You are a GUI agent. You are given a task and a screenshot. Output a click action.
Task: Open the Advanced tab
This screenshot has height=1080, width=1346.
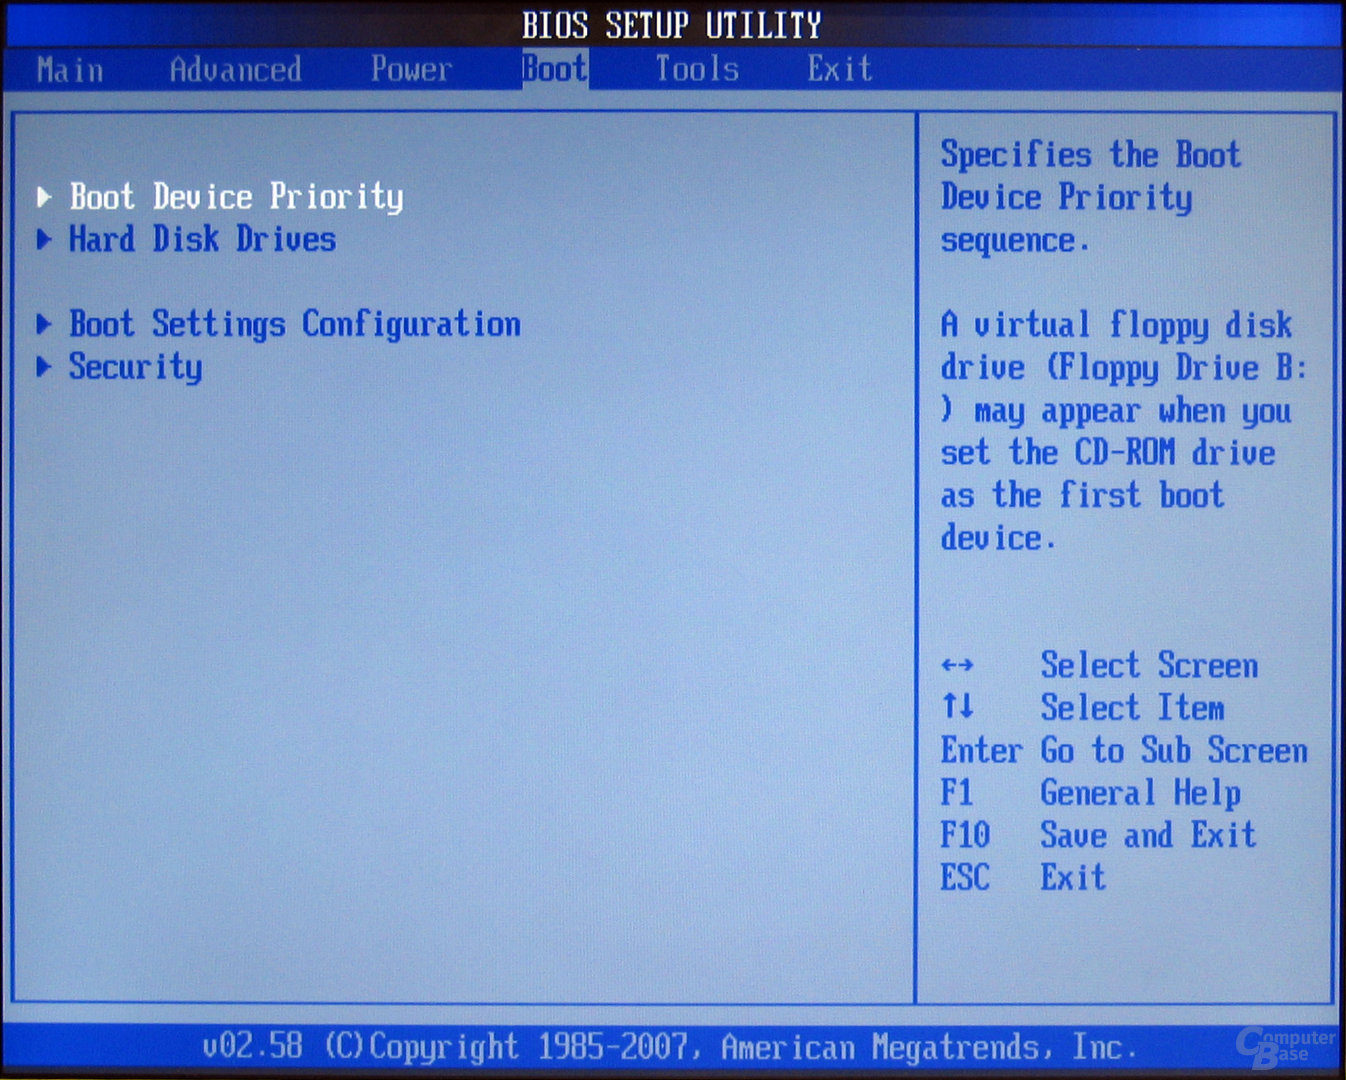236,69
